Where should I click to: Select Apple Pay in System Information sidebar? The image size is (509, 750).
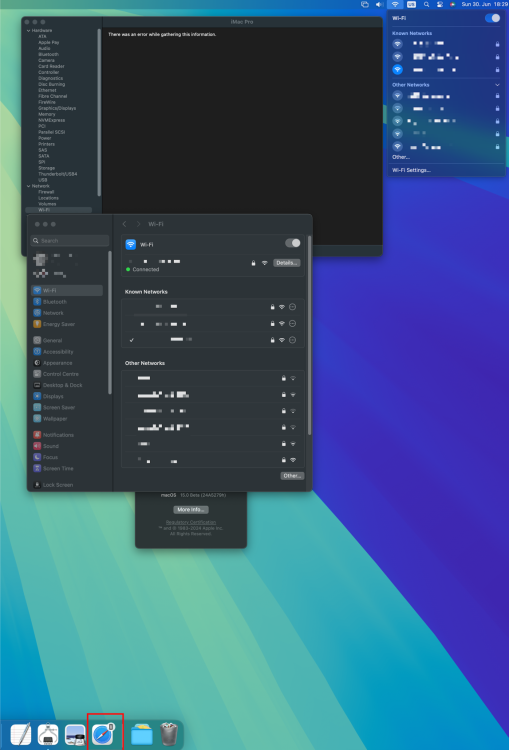pyautogui.click(x=49, y=43)
